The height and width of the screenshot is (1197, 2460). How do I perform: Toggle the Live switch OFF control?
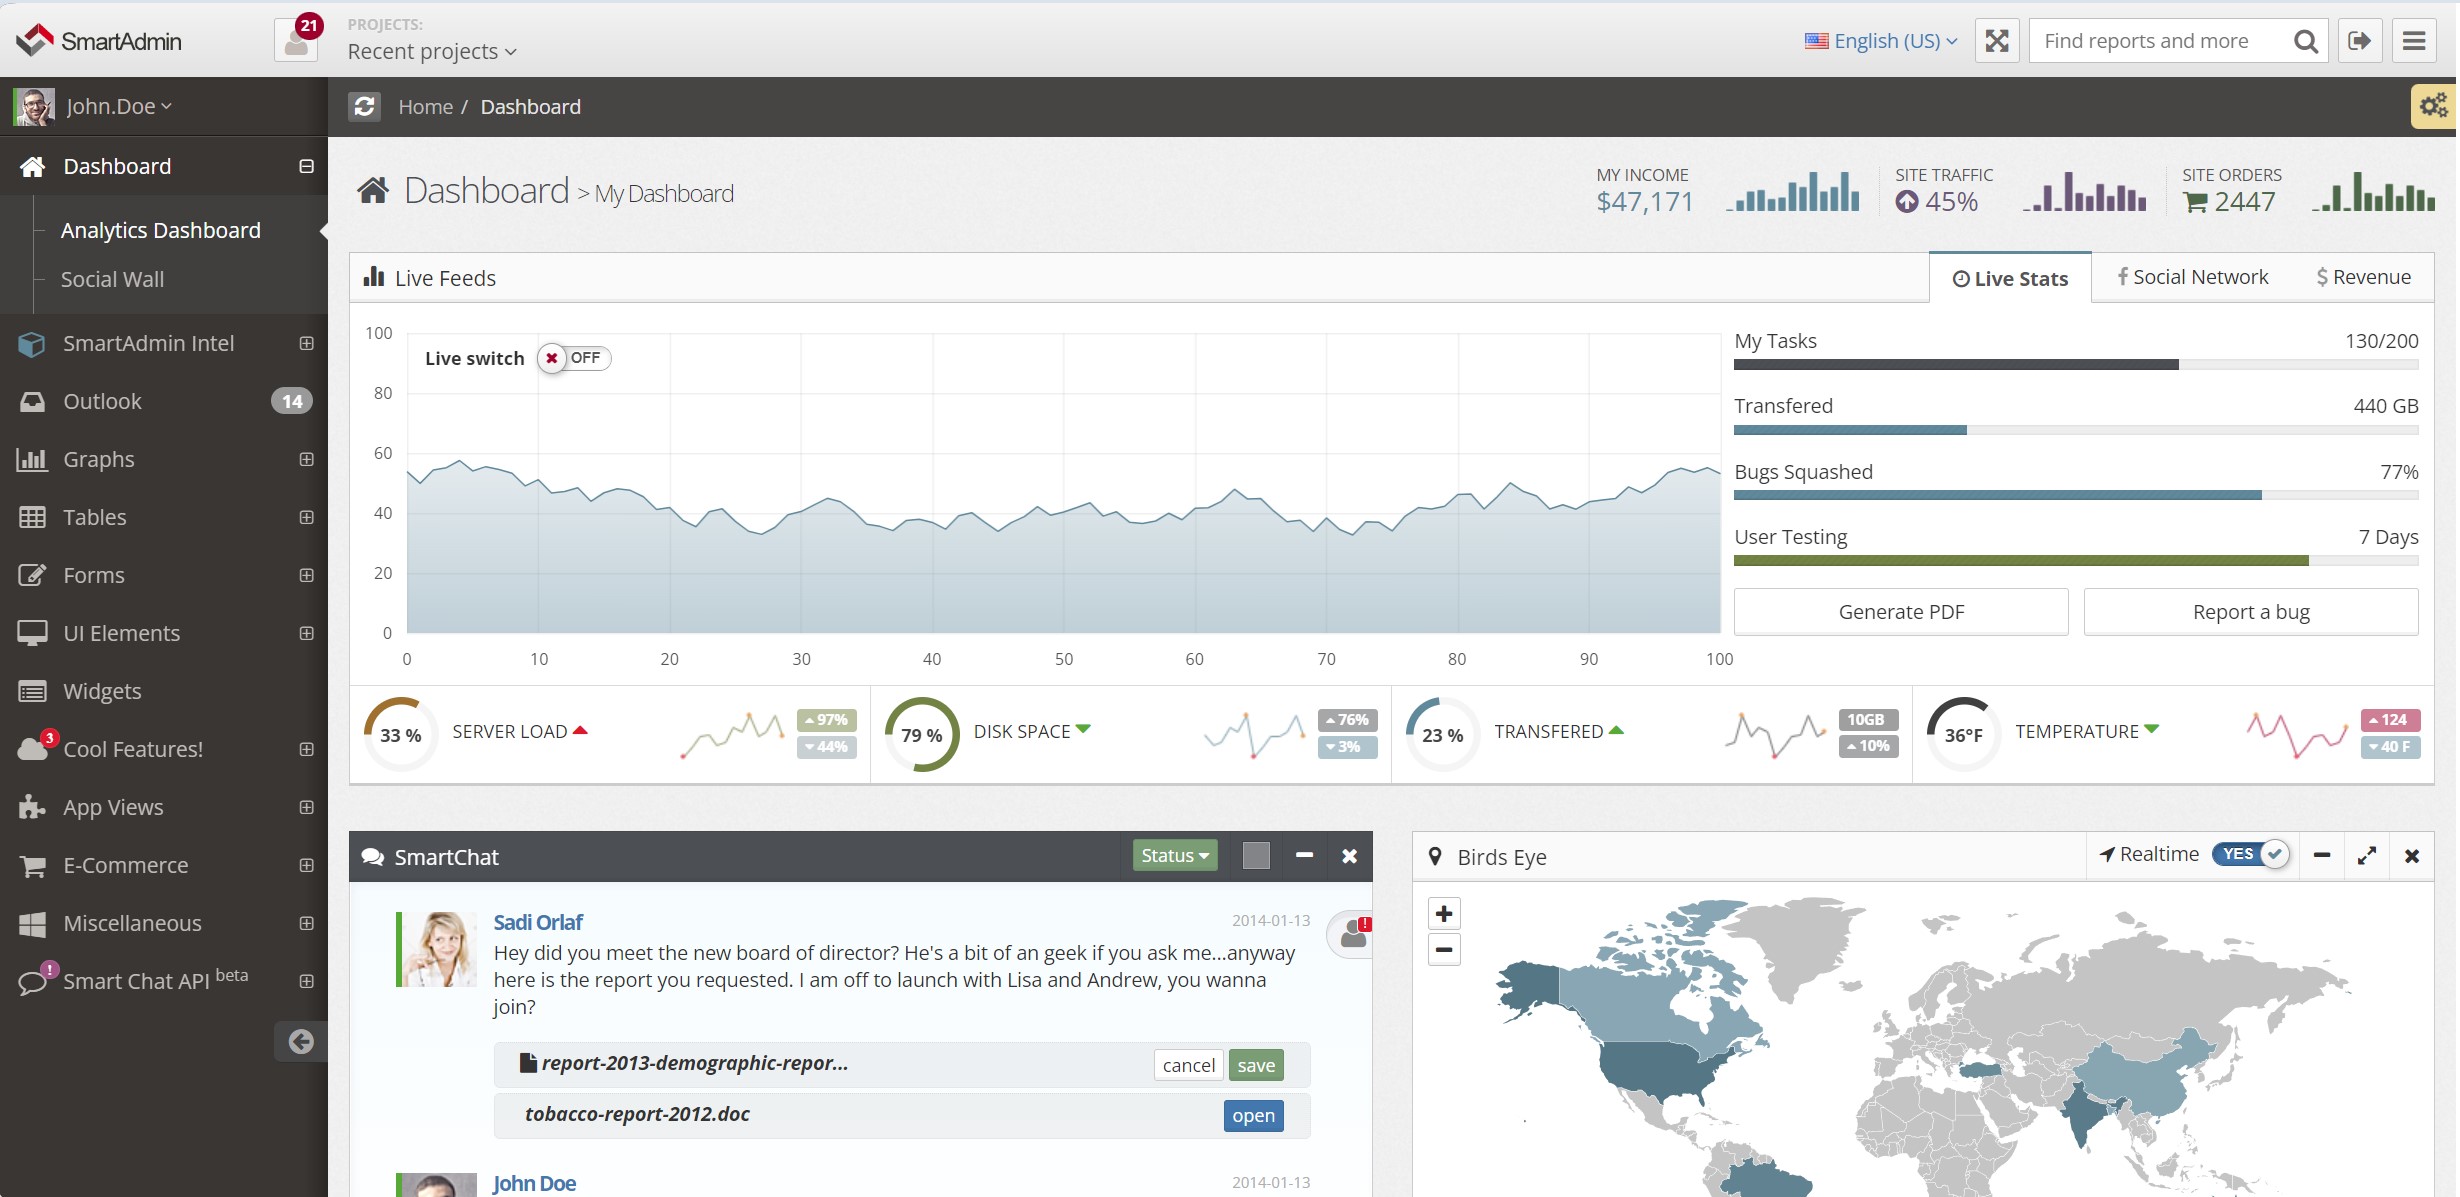pos(574,358)
